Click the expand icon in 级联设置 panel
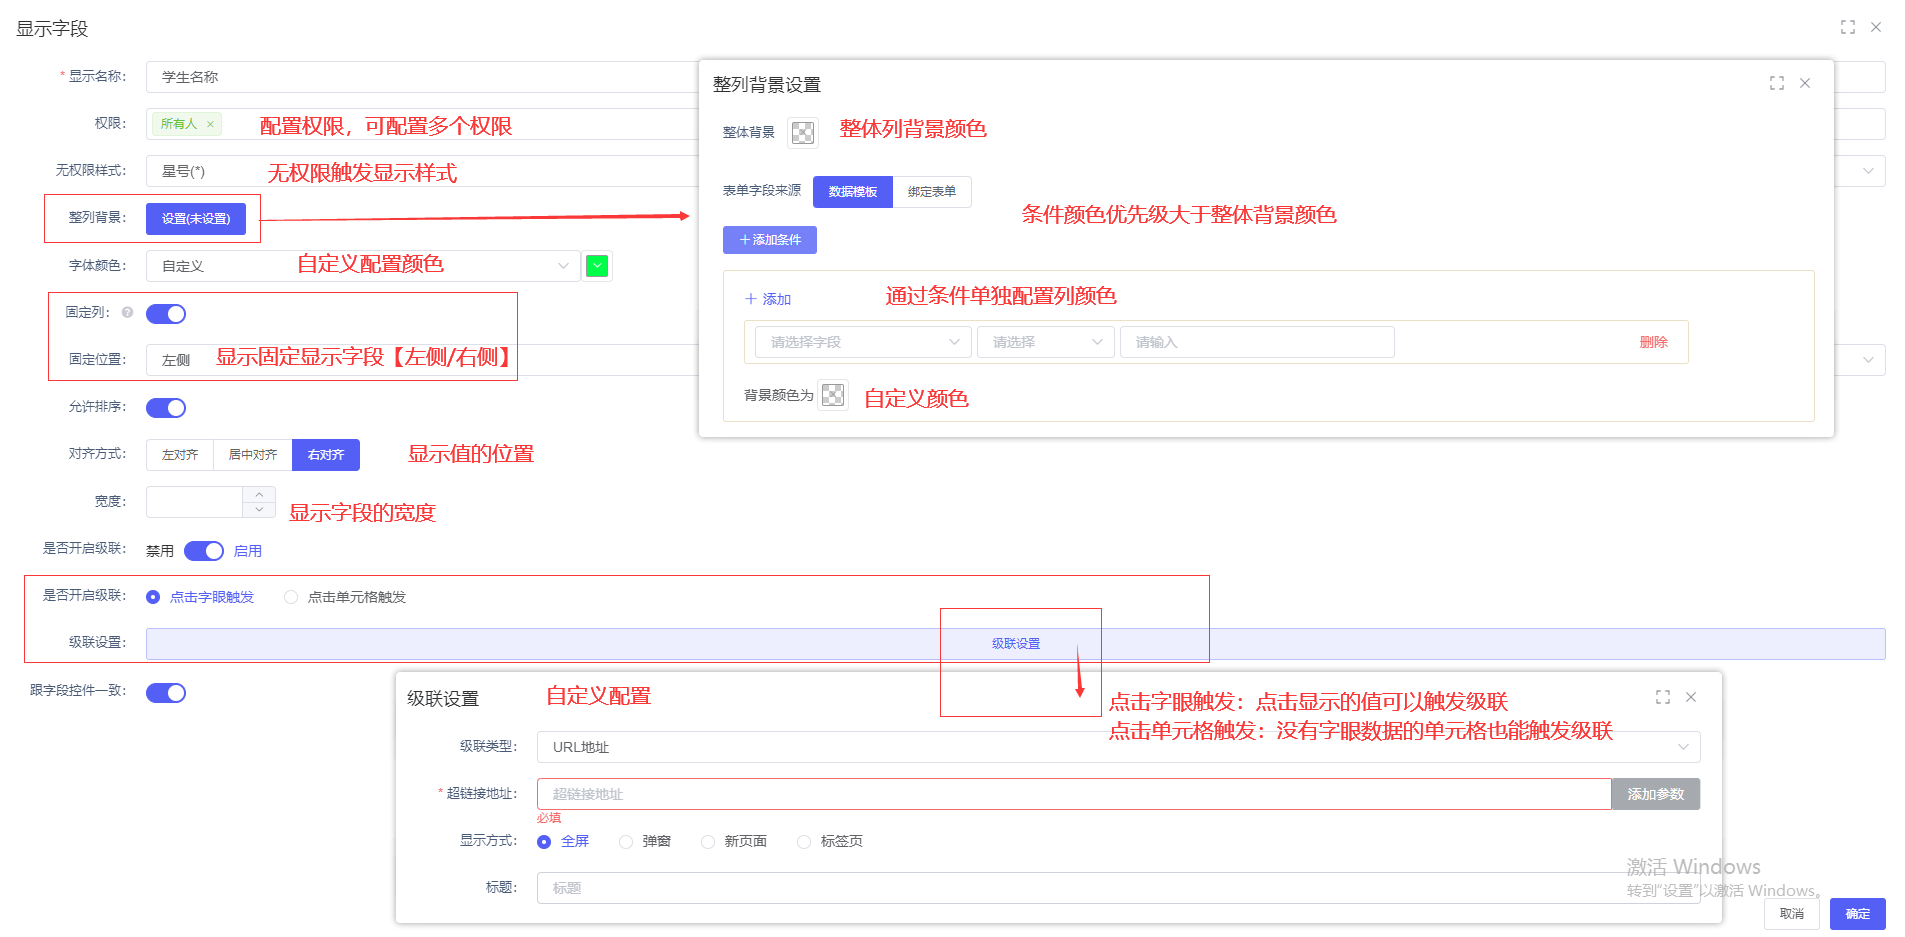The height and width of the screenshot is (937, 1905). [1662, 697]
